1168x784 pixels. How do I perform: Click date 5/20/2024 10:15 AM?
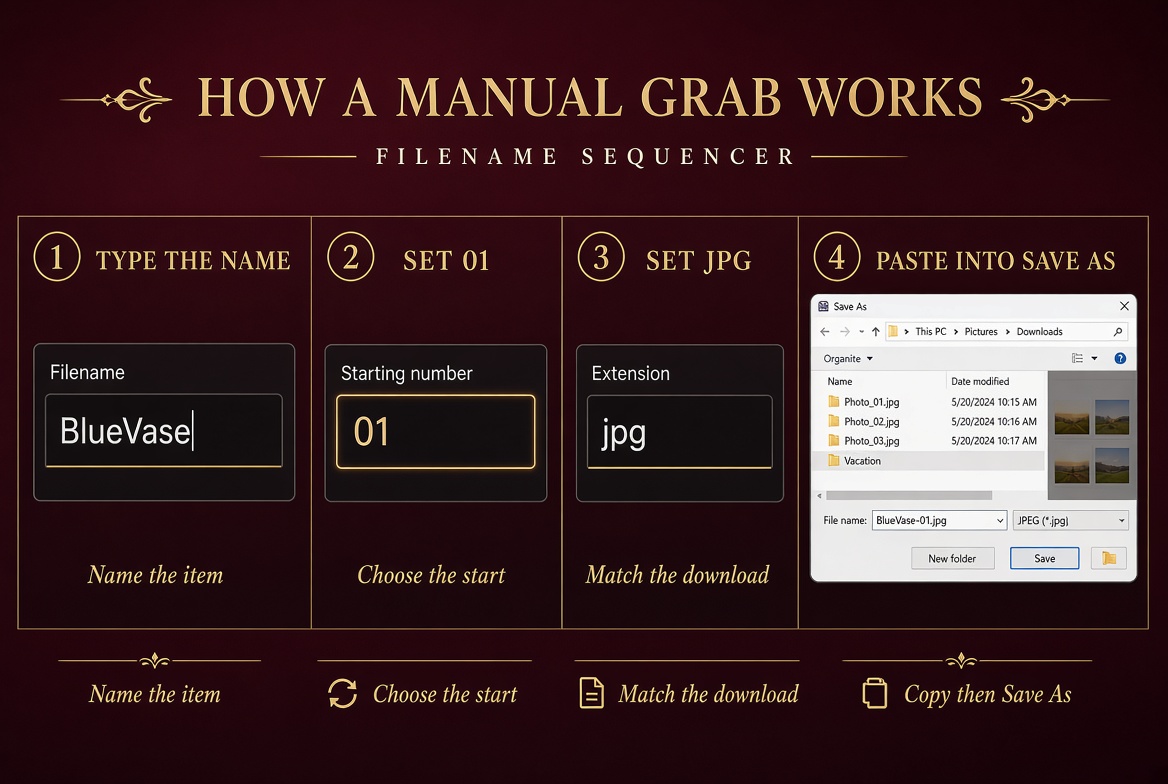point(994,402)
